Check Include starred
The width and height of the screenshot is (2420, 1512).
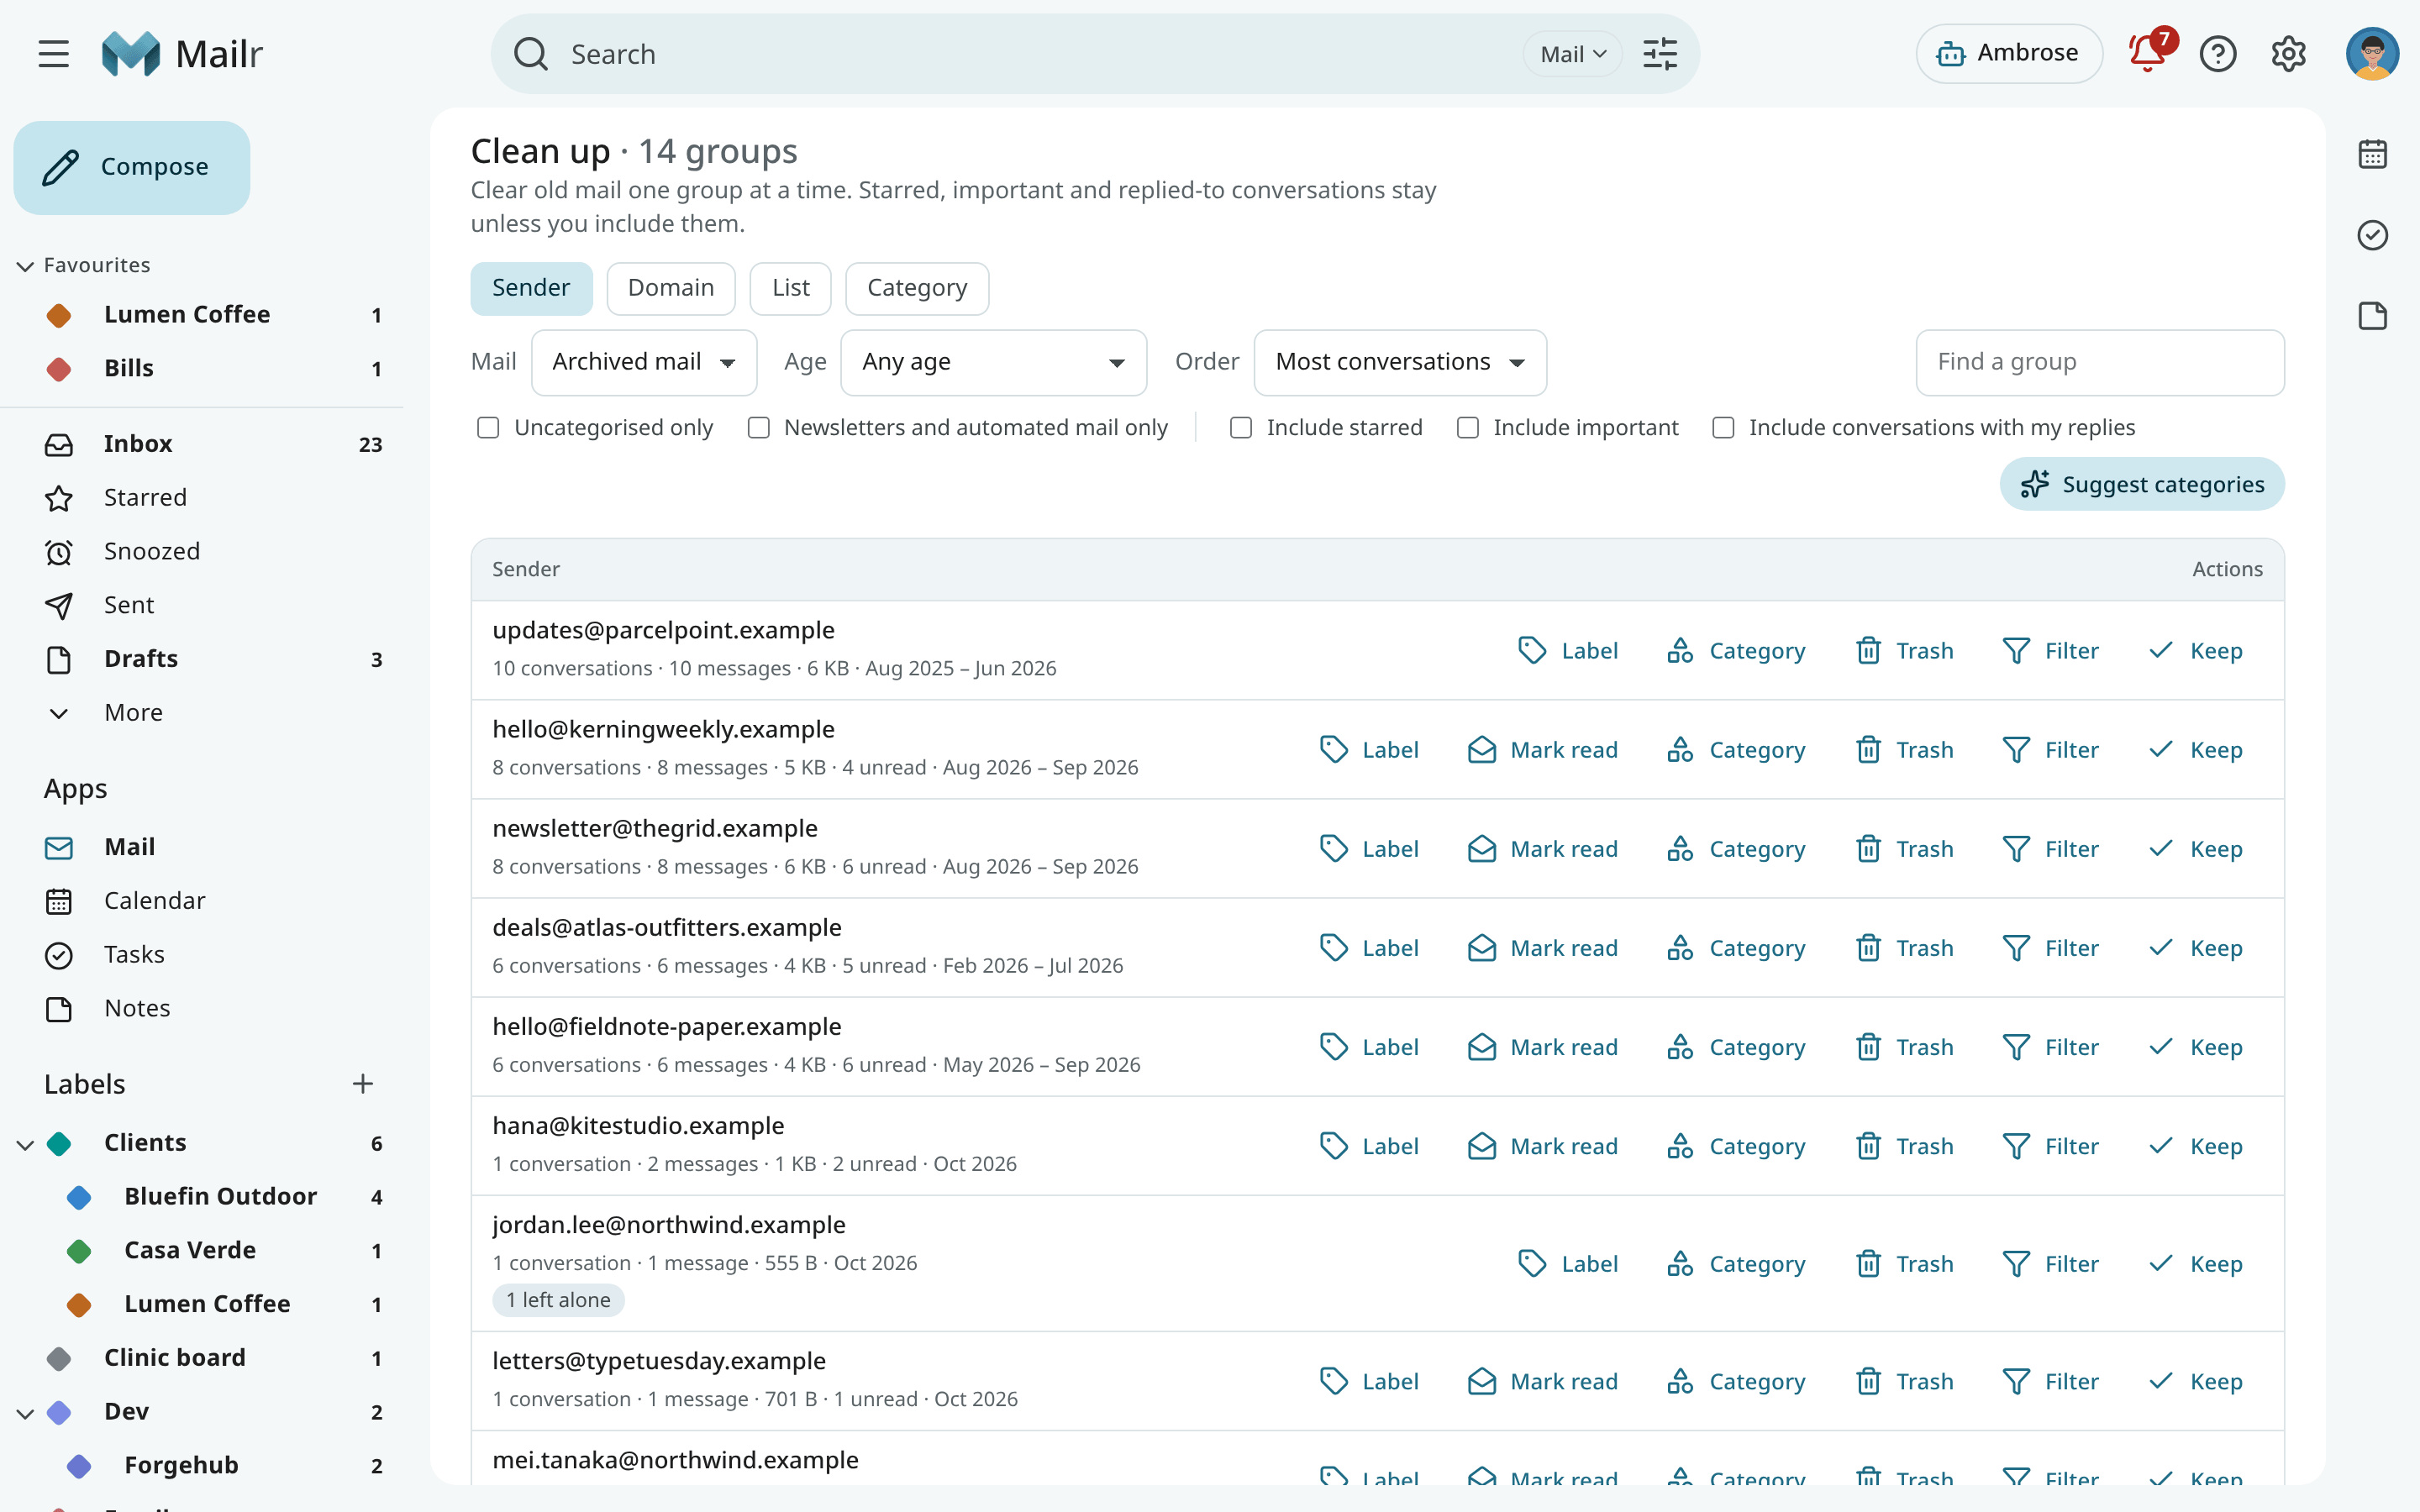[1241, 428]
